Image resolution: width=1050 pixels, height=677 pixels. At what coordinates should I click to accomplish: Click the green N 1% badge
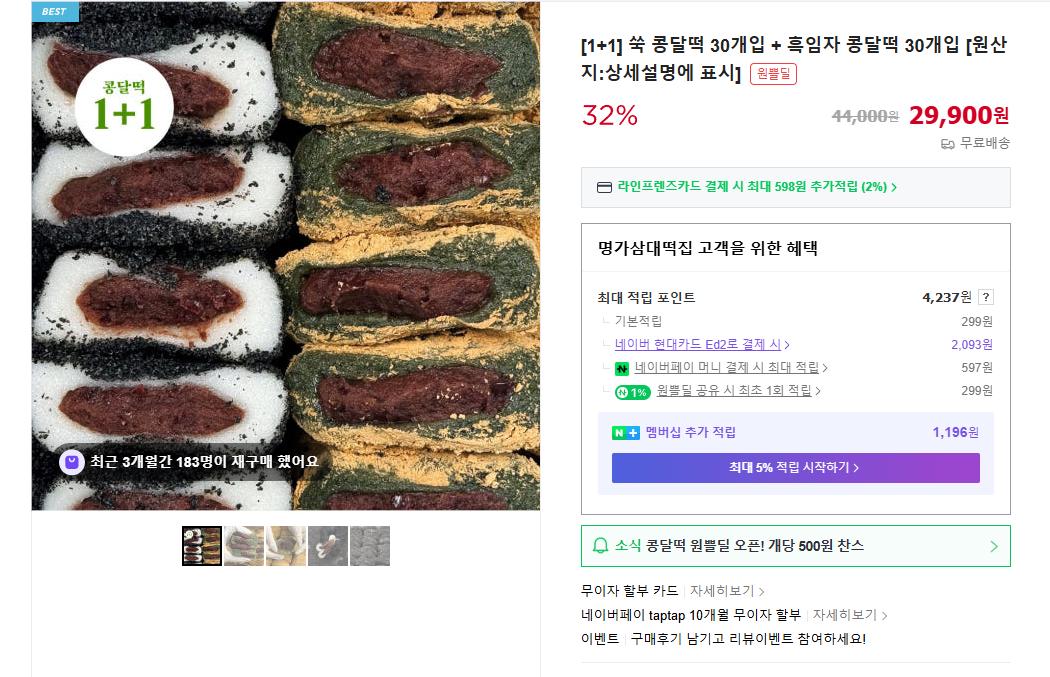633,392
